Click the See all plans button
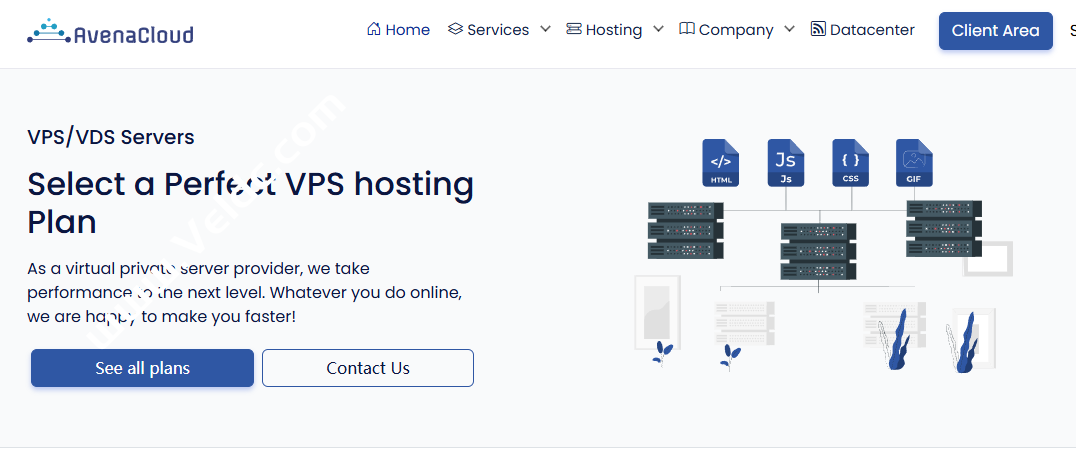The width and height of the screenshot is (1076, 454). point(142,368)
